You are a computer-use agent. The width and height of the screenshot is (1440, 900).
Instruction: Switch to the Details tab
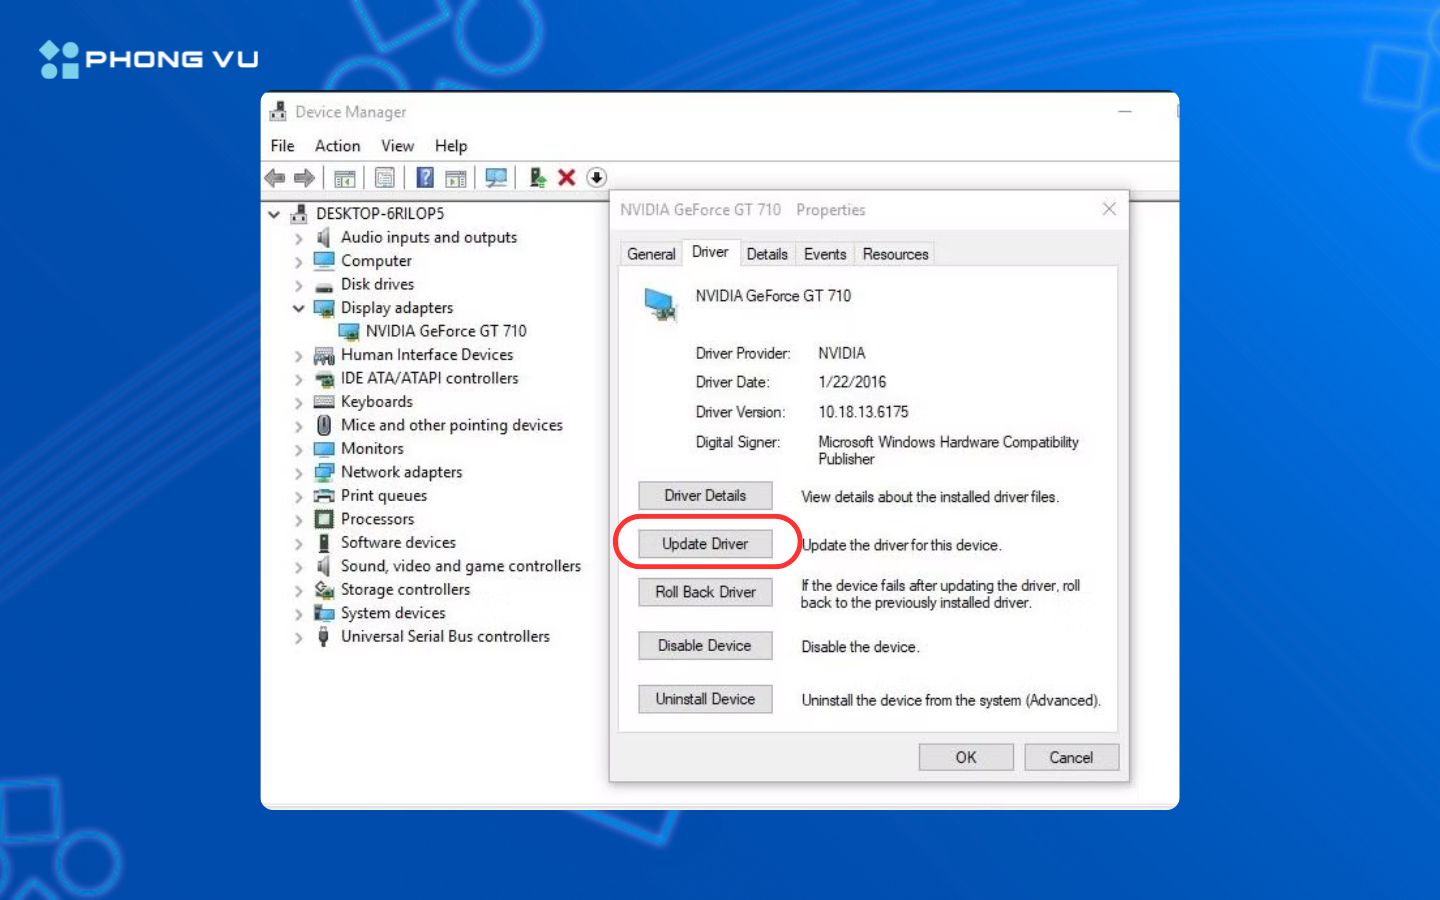(x=766, y=254)
